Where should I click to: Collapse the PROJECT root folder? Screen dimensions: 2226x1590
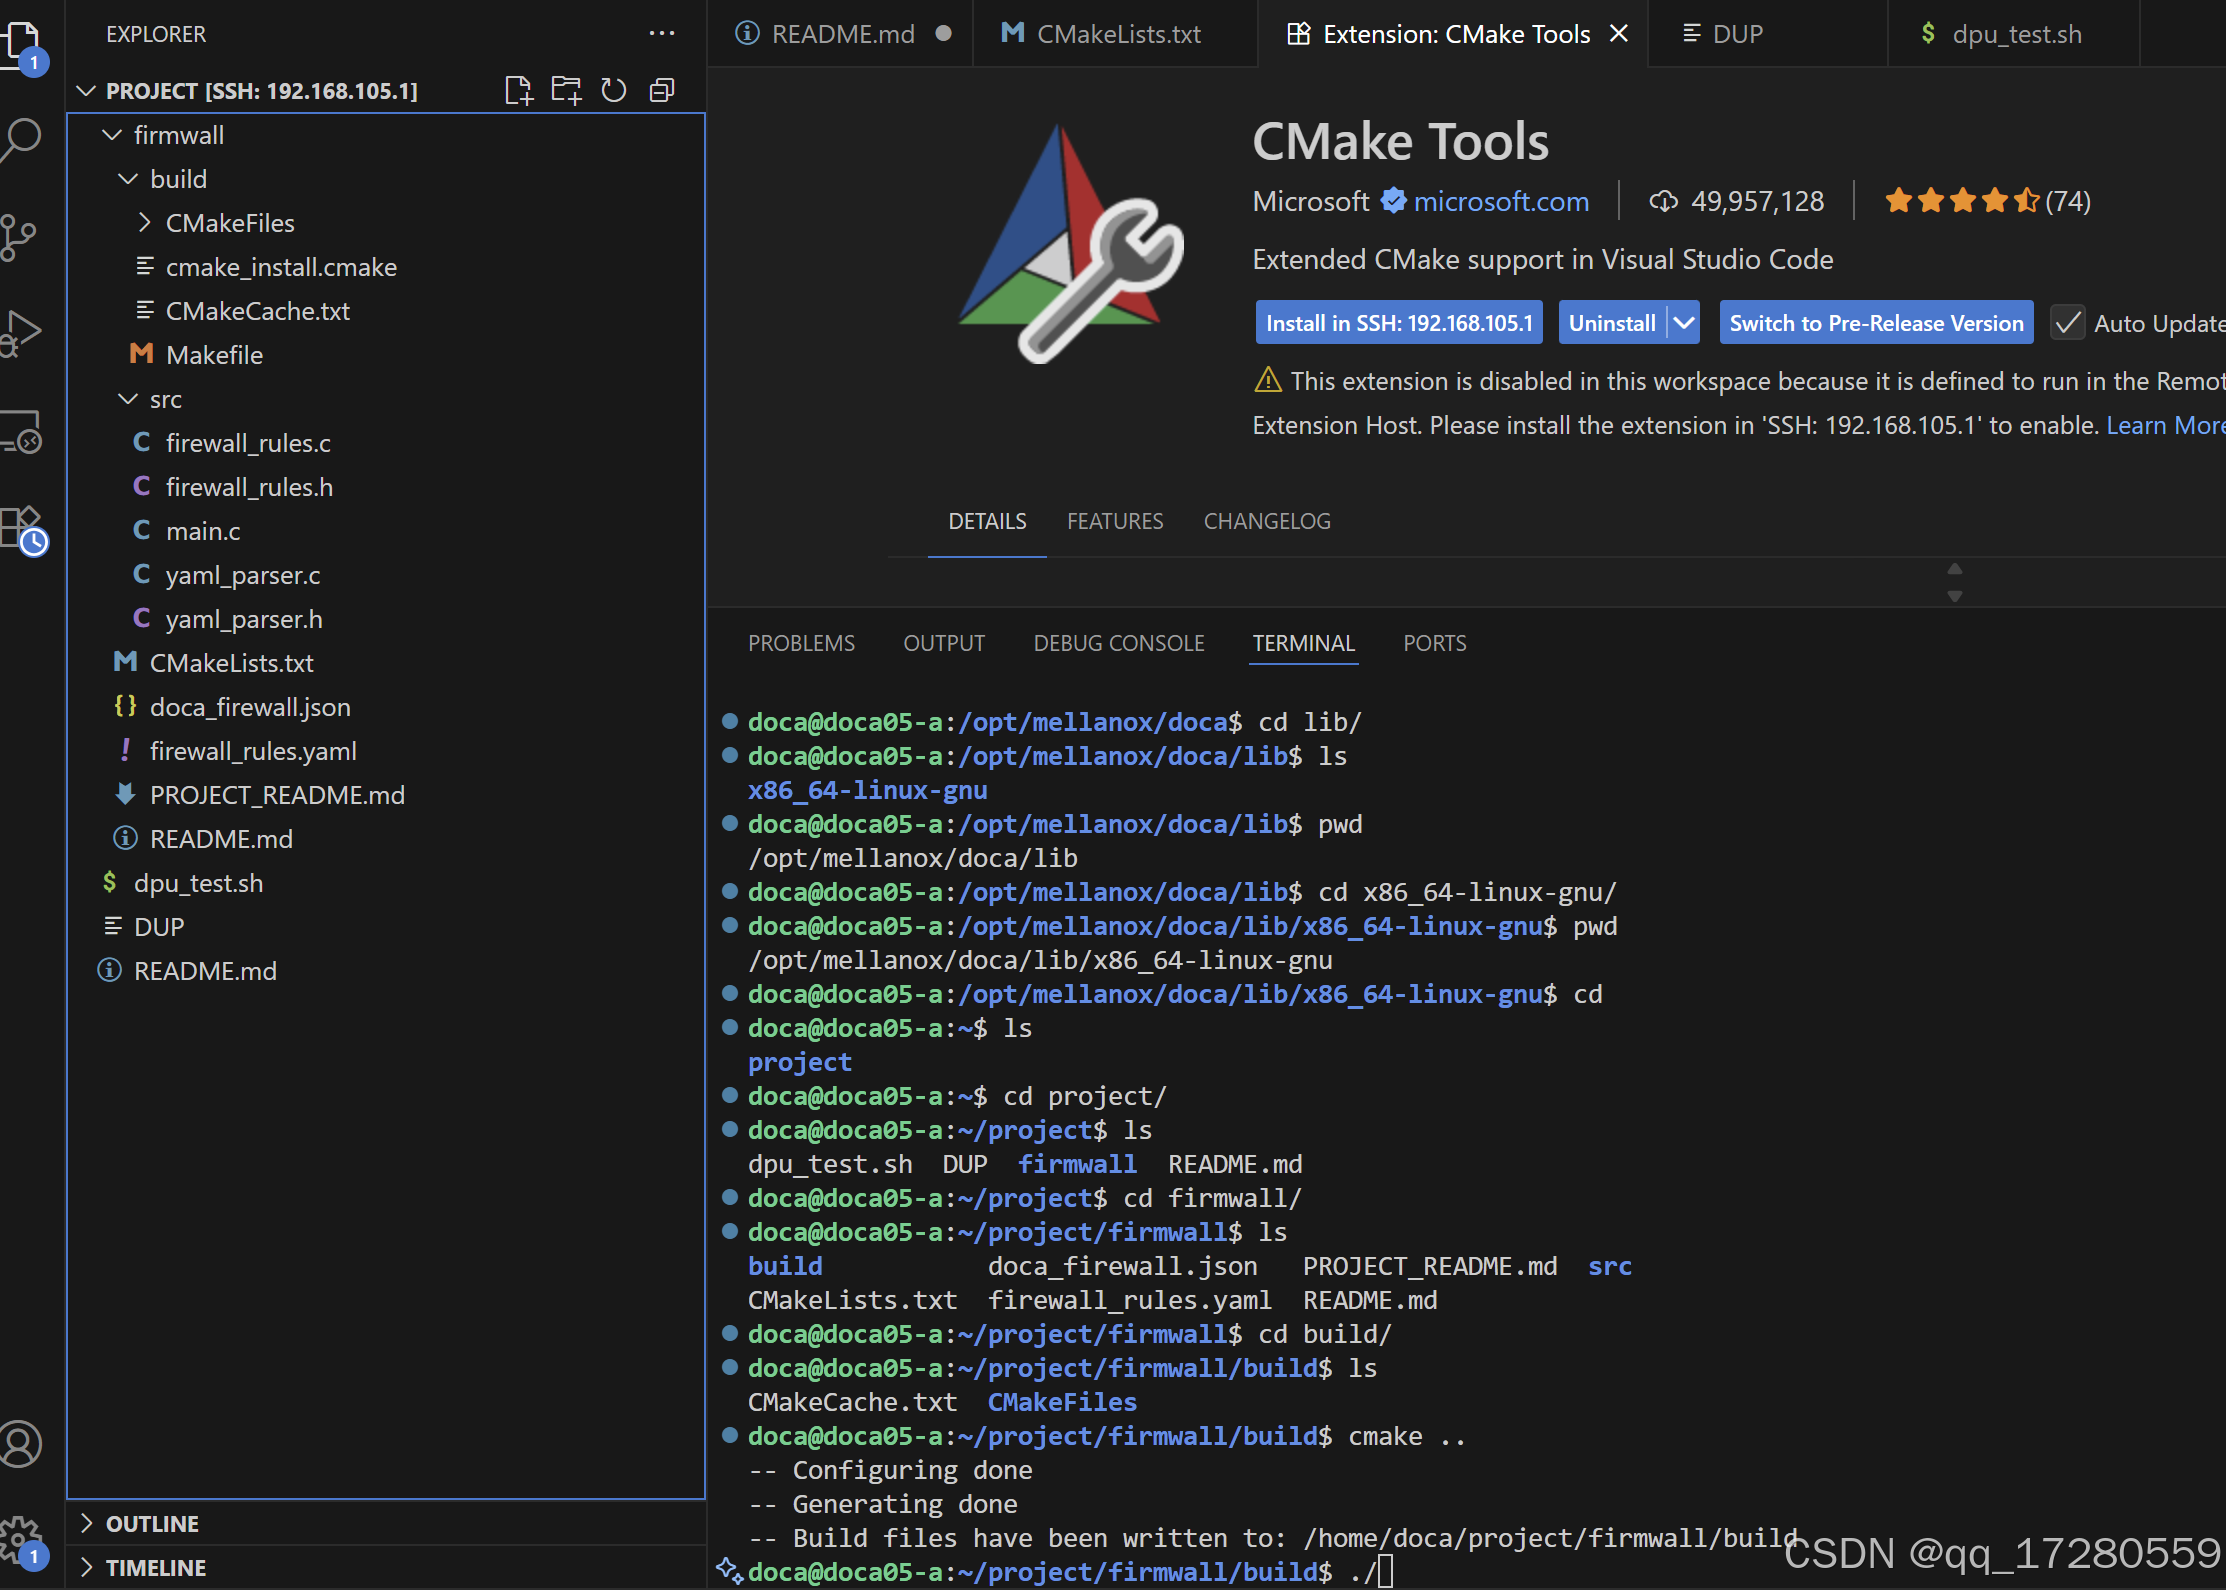click(x=87, y=91)
